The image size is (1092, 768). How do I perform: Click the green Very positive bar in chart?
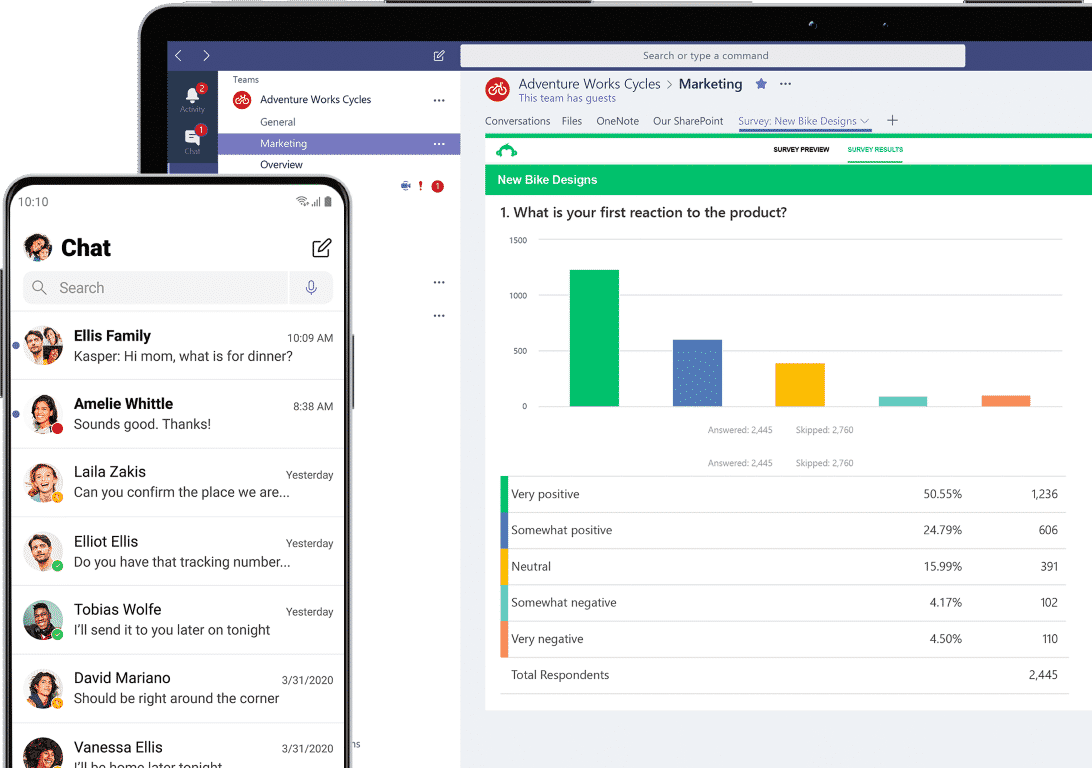pyautogui.click(x=594, y=338)
